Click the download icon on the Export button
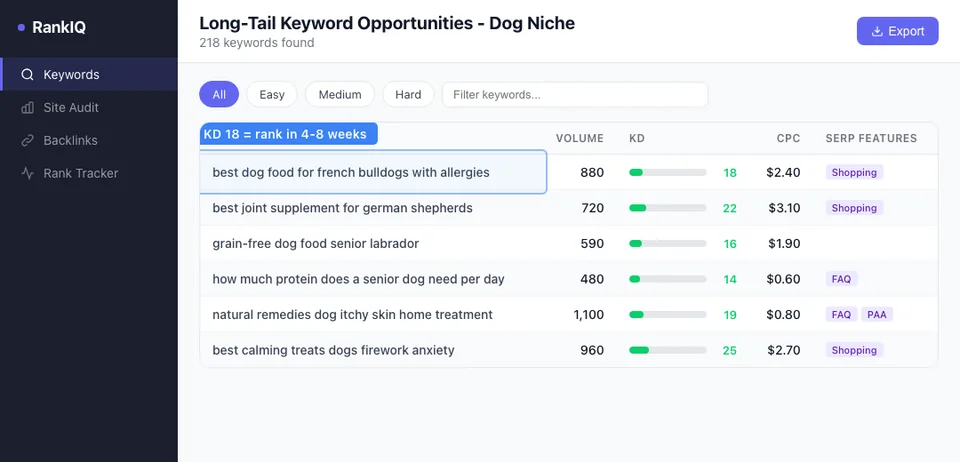Screen dimensions: 960x462 [877, 31]
